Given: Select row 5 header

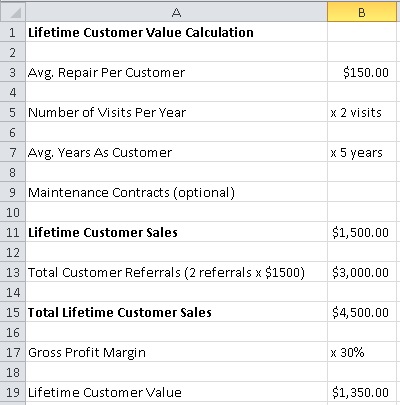Looking at the screenshot, I should tap(13, 112).
